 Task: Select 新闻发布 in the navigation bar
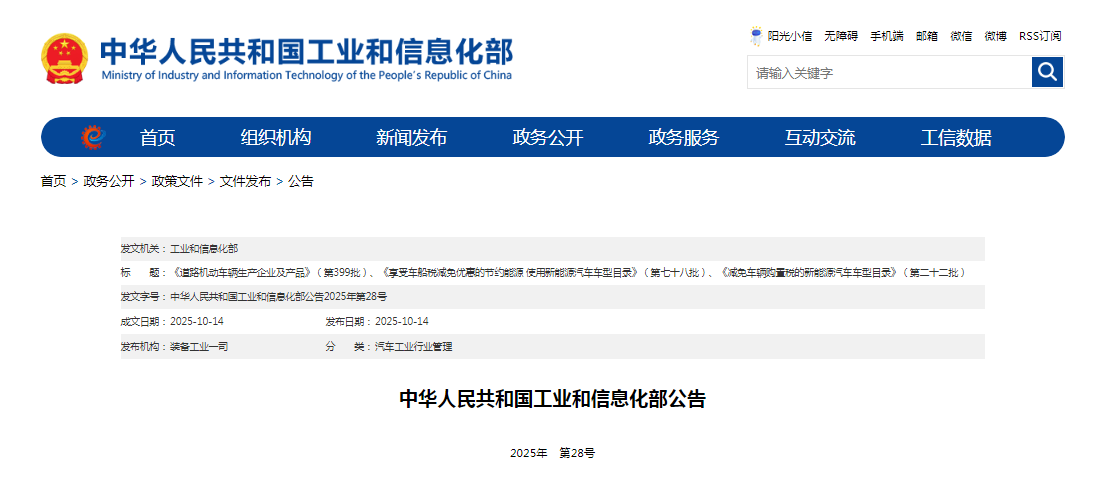(x=411, y=138)
